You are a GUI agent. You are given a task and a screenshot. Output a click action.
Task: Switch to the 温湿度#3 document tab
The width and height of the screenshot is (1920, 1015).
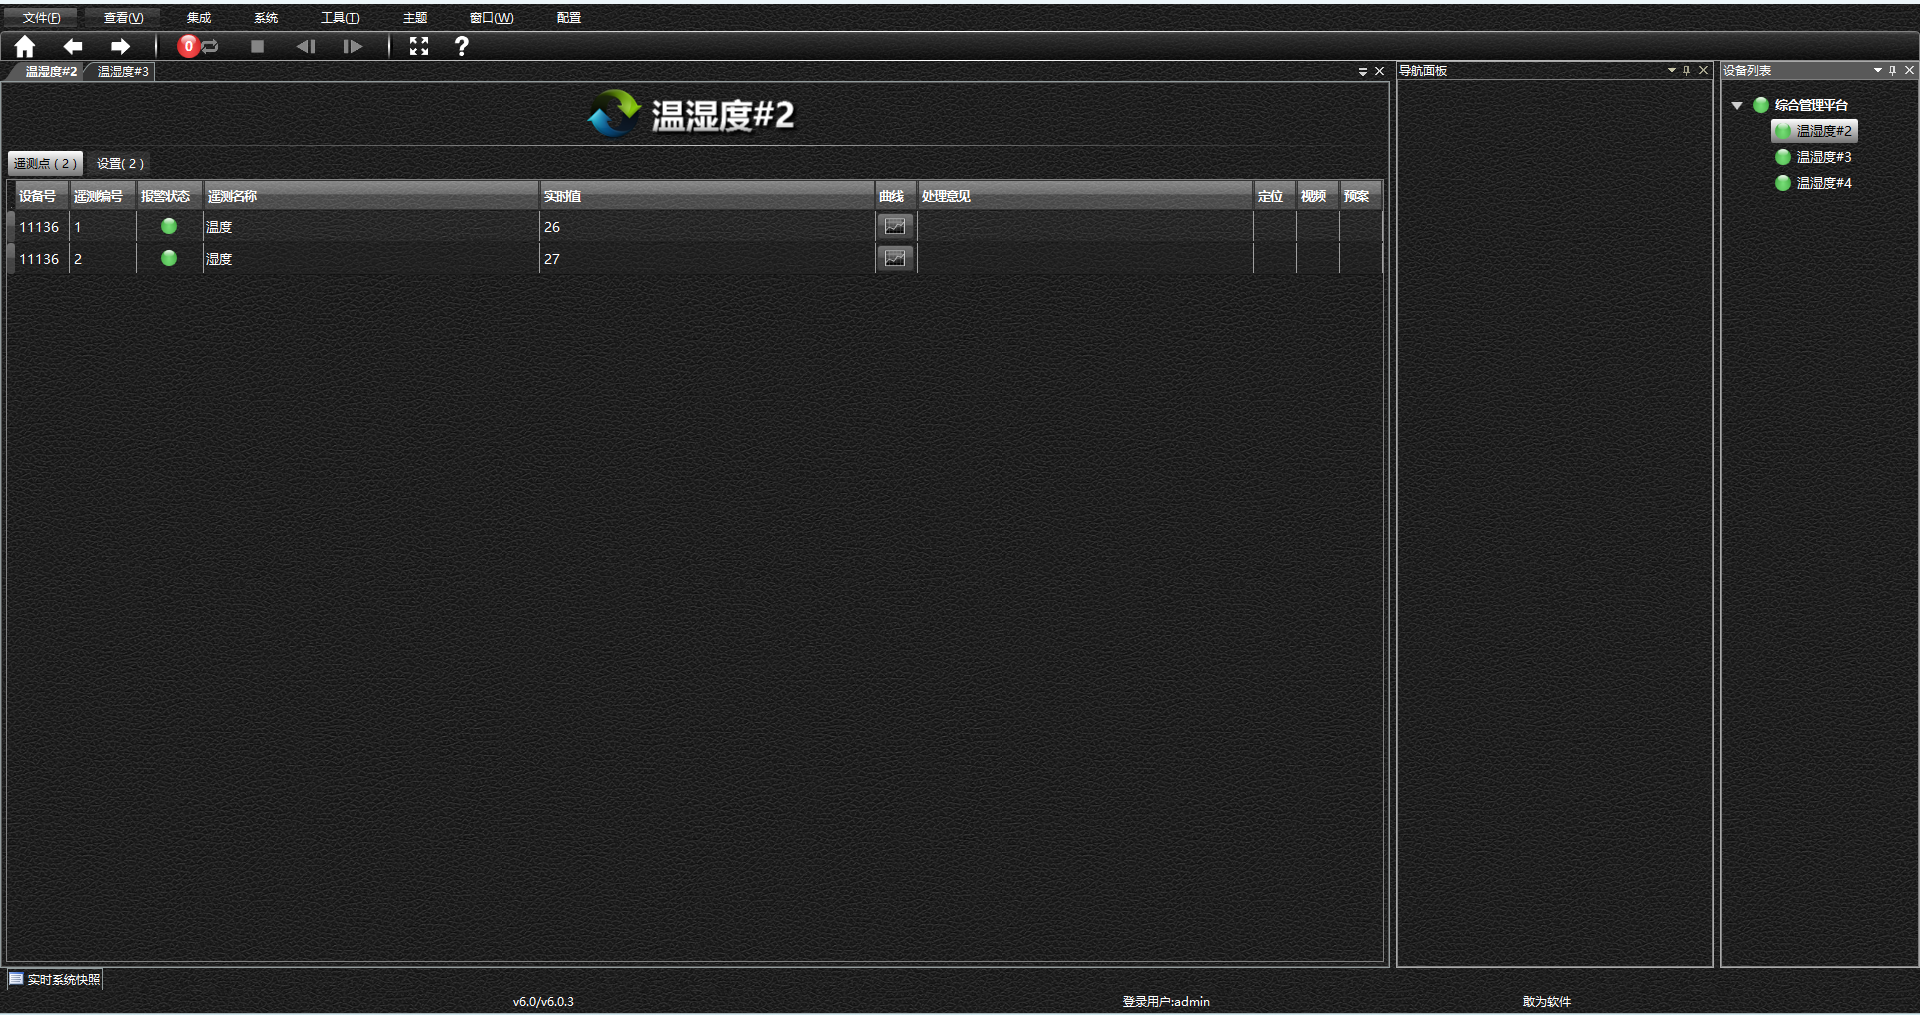(123, 72)
